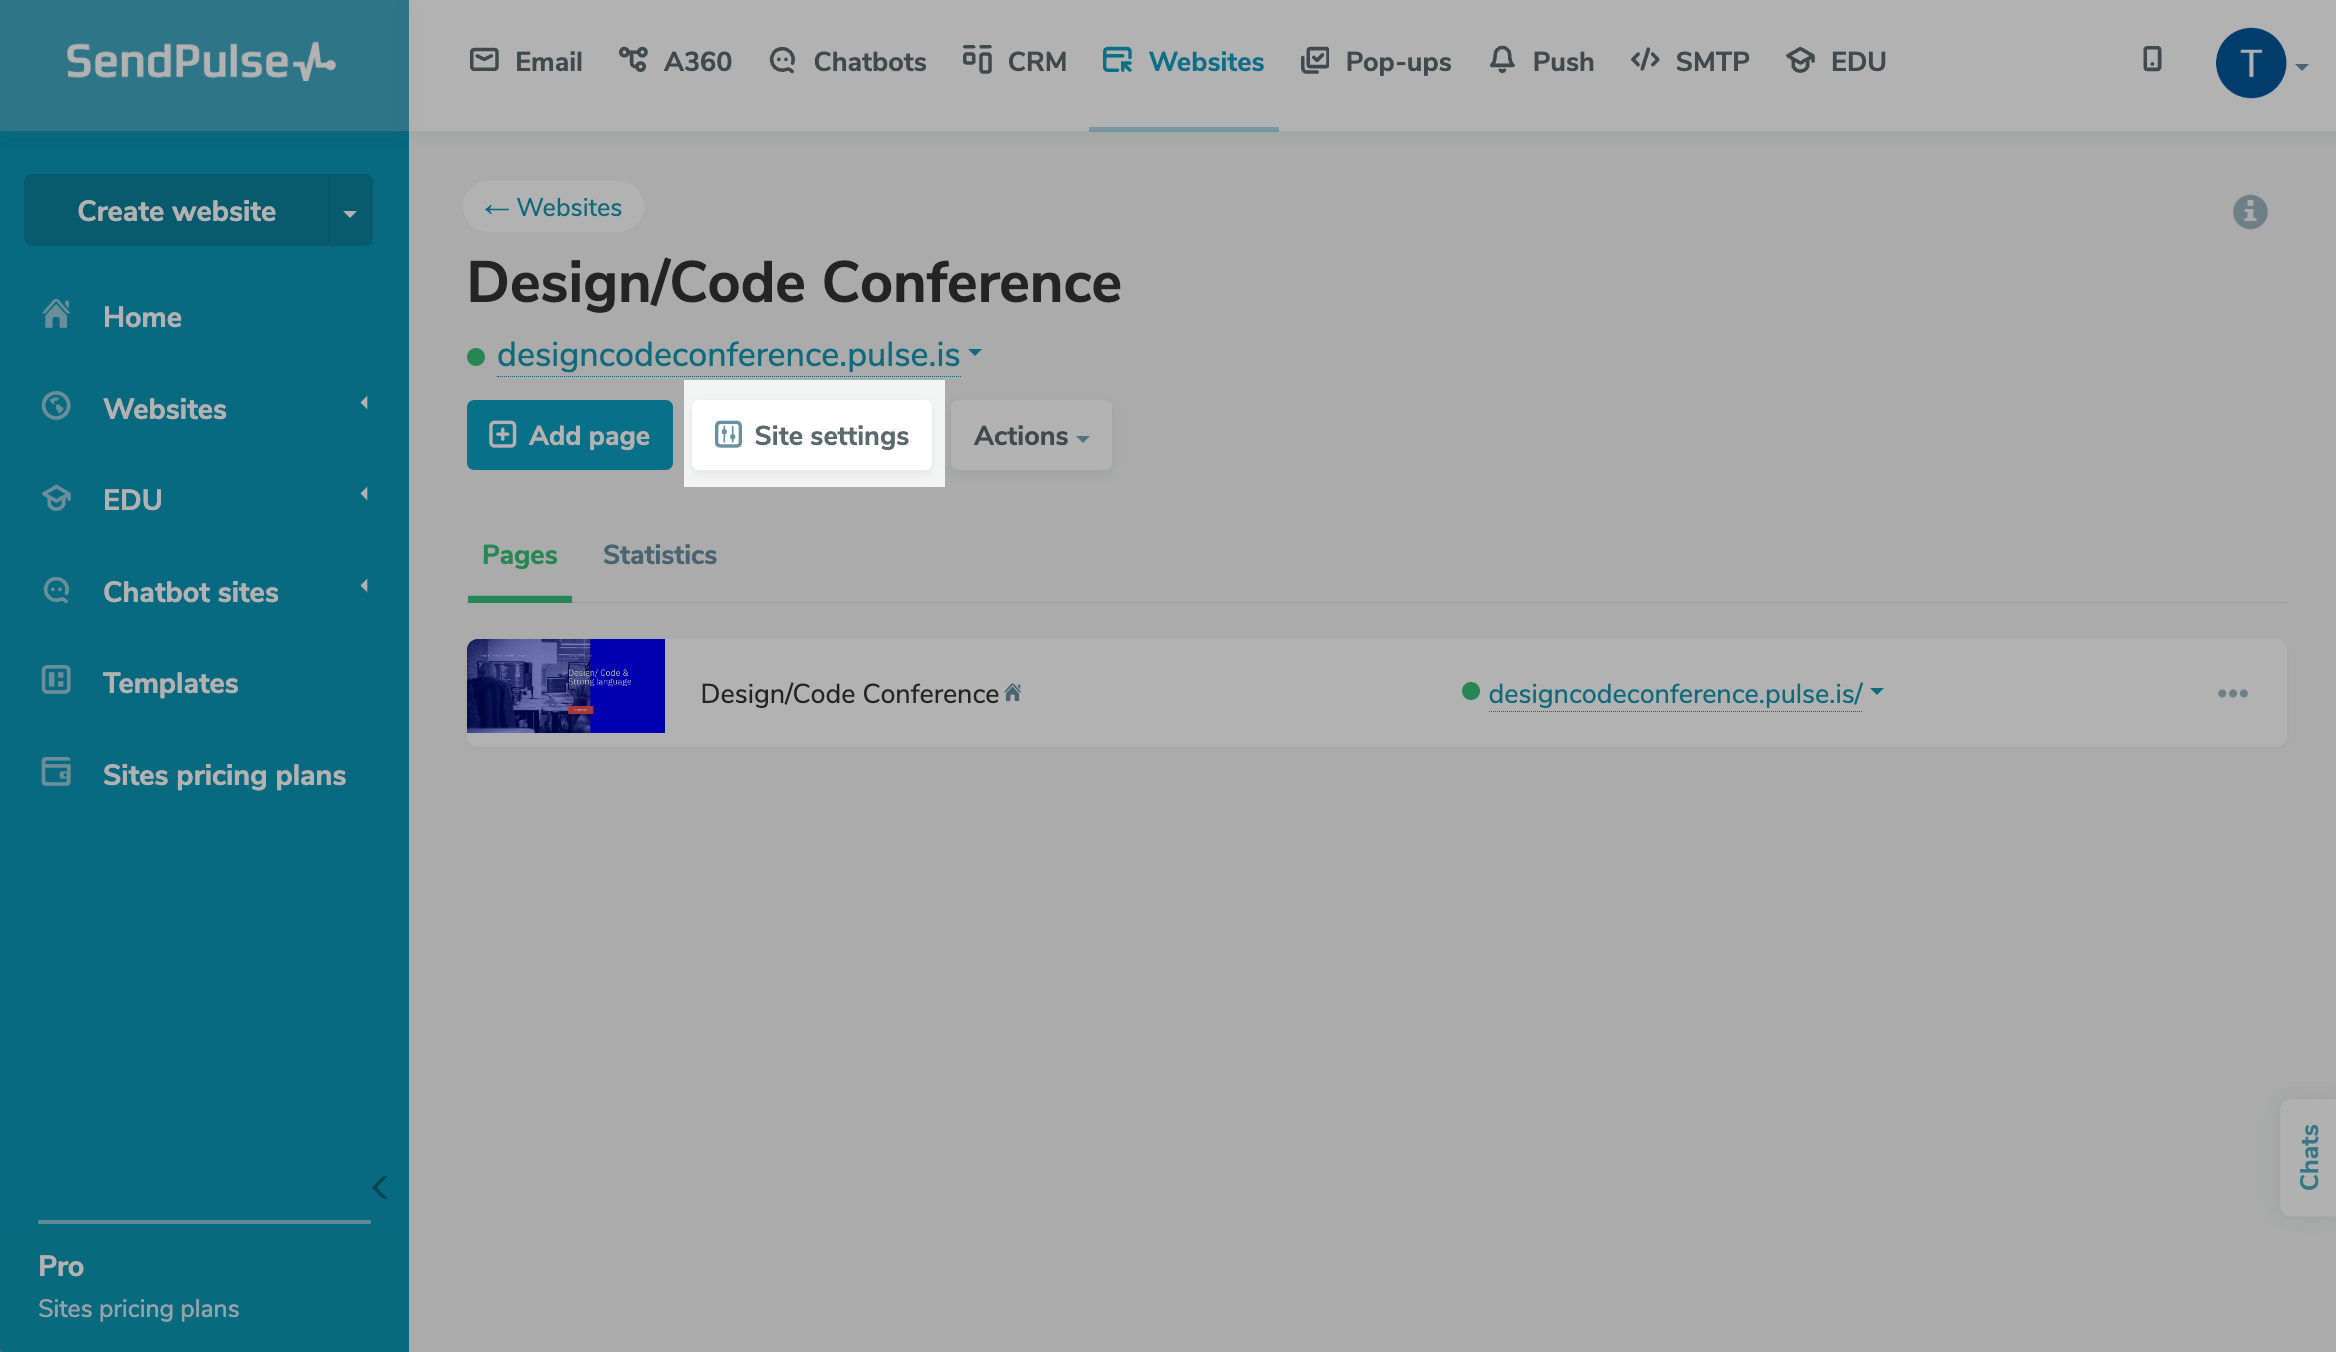Expand the Websites sidebar submenu
Screen dimensions: 2336x1352
coord(364,403)
